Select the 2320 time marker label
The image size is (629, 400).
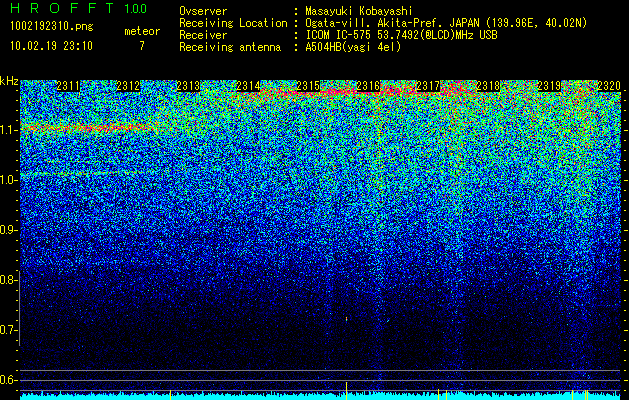point(609,86)
